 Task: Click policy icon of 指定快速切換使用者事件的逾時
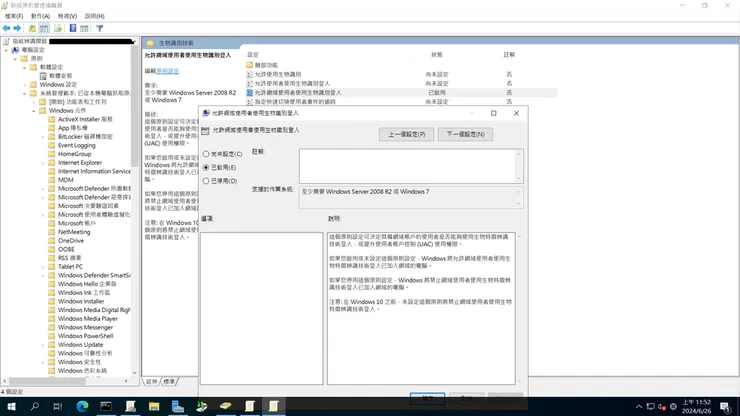coord(250,102)
